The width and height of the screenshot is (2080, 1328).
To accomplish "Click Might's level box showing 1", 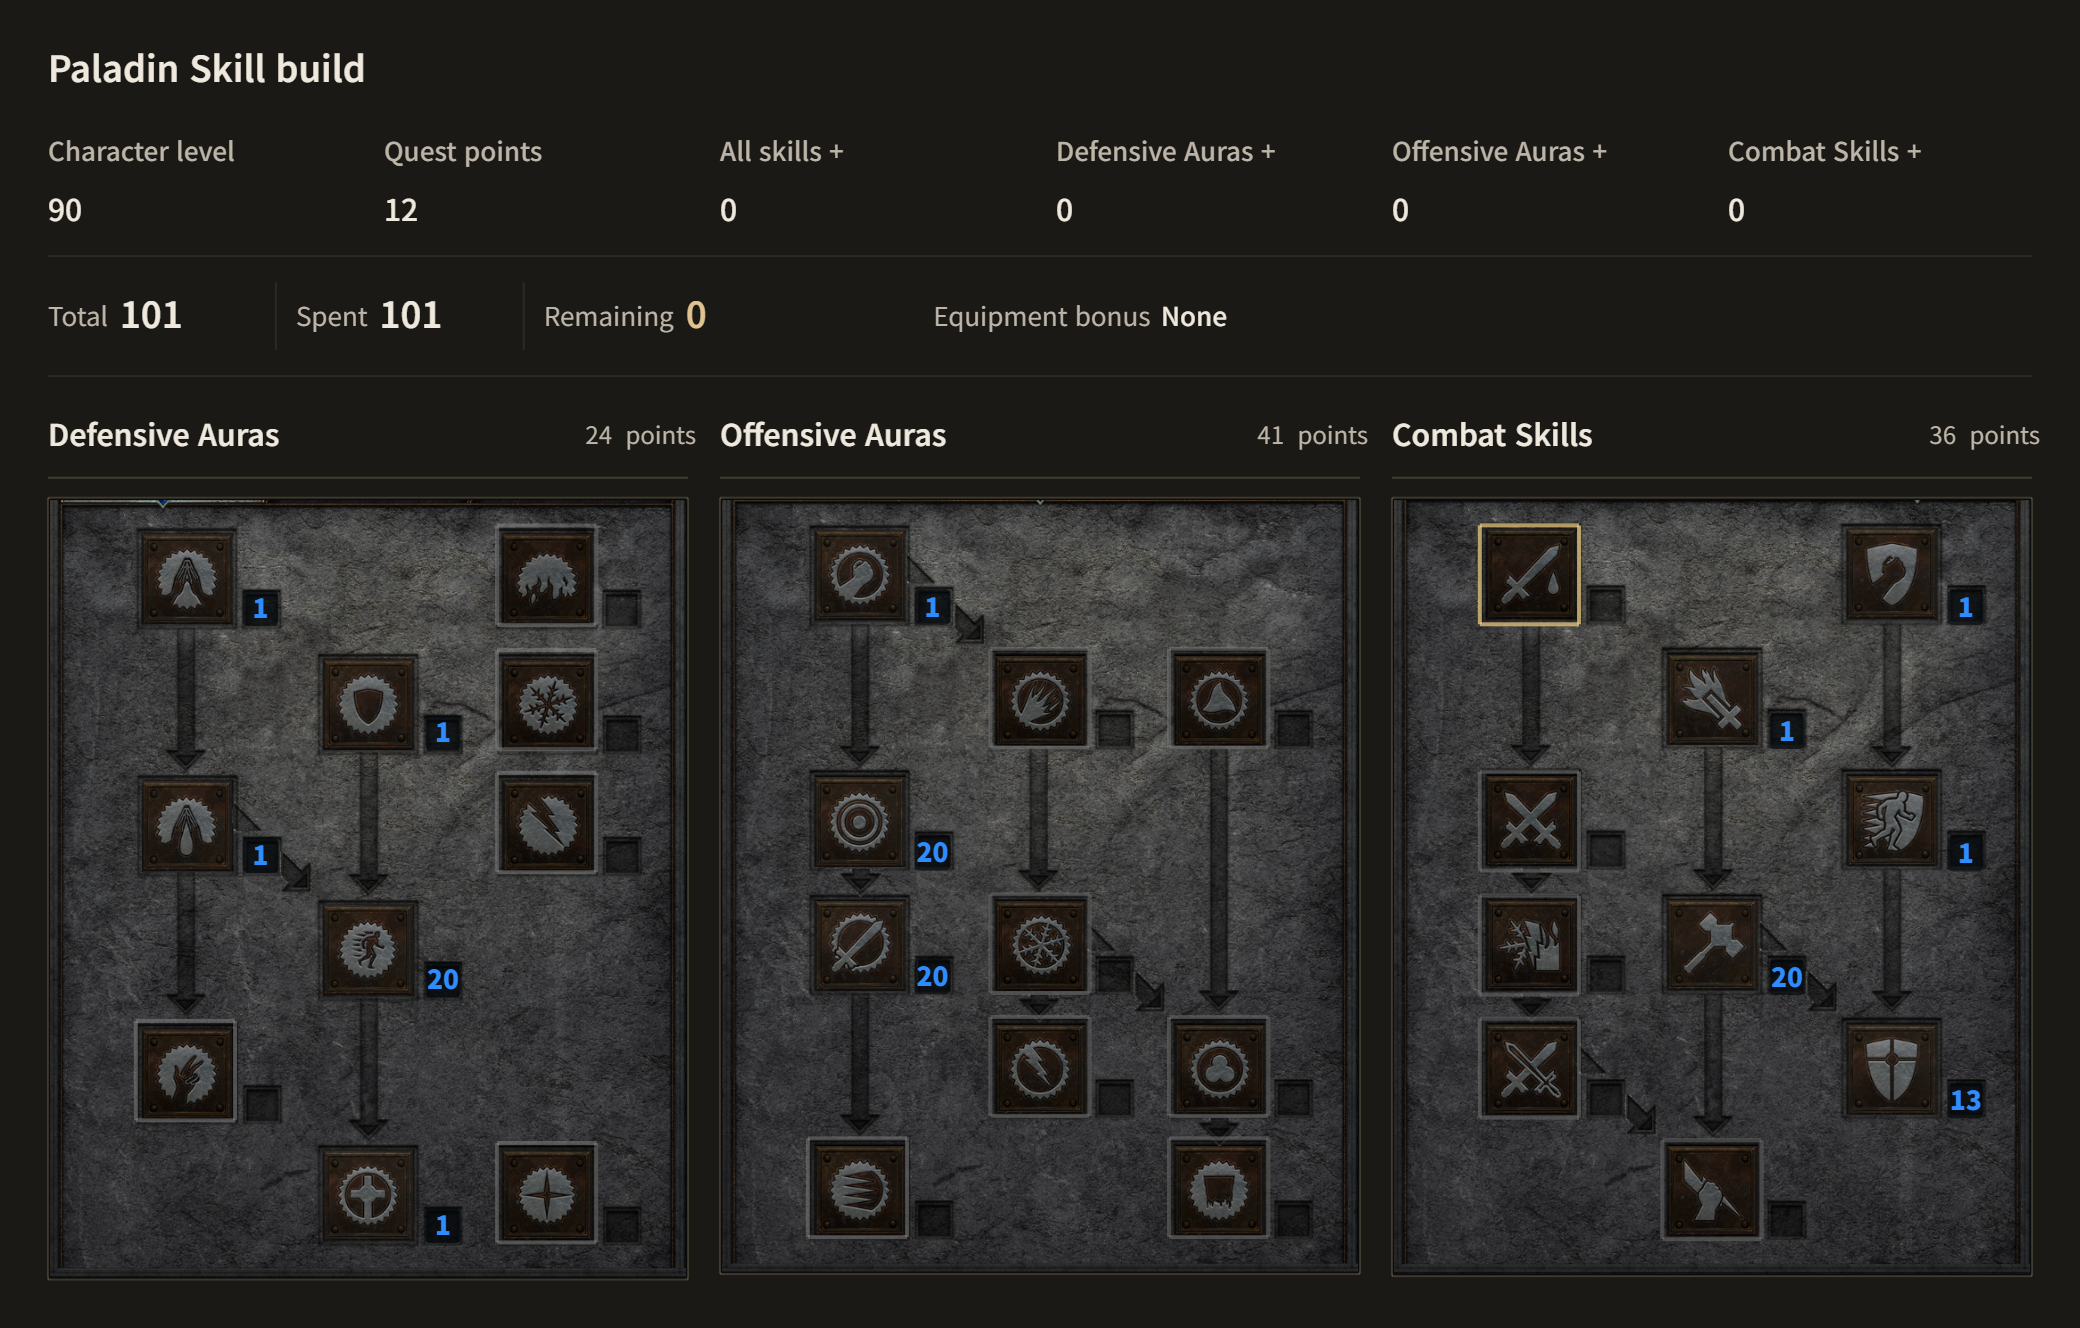I will tap(933, 607).
